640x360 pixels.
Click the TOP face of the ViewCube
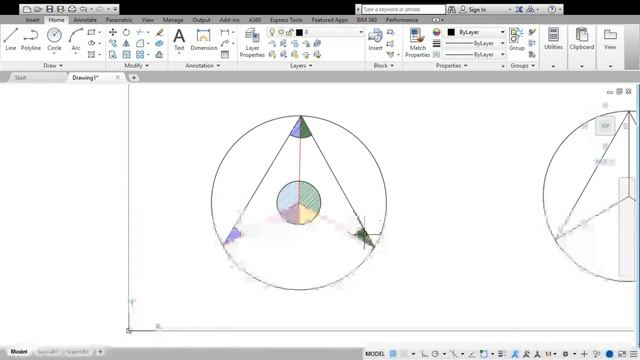point(605,126)
